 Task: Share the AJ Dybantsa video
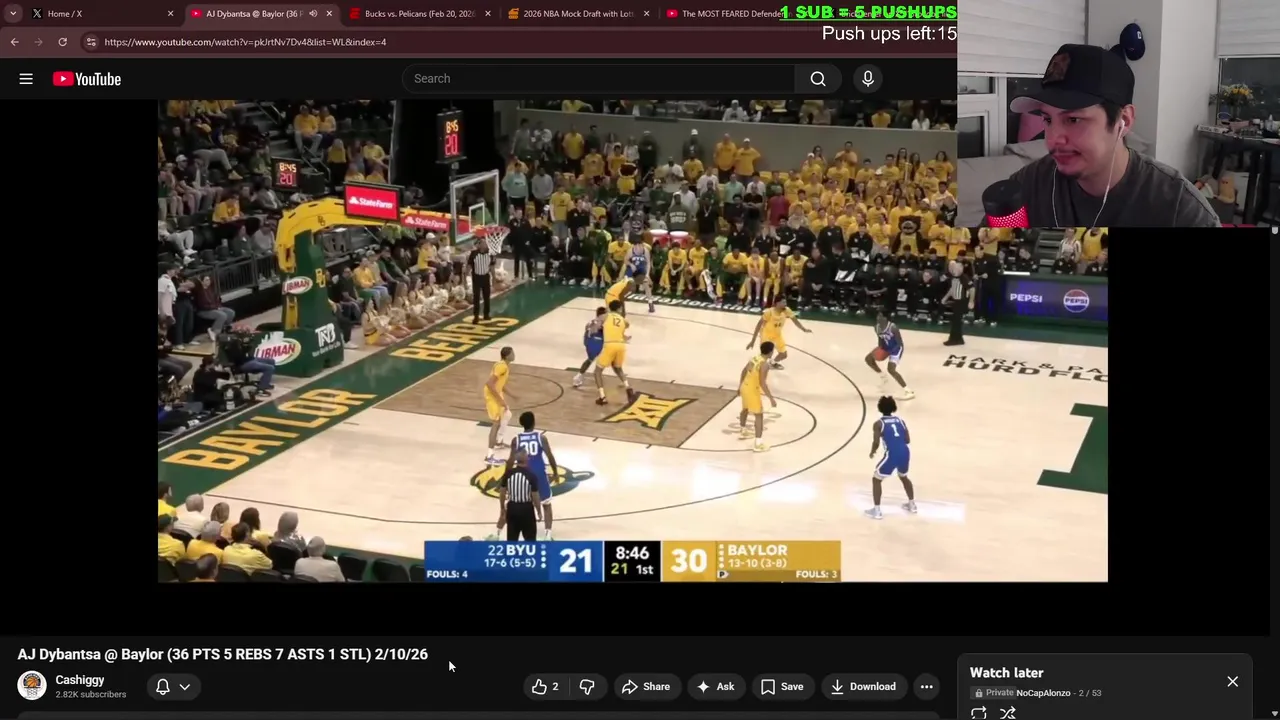[646, 687]
